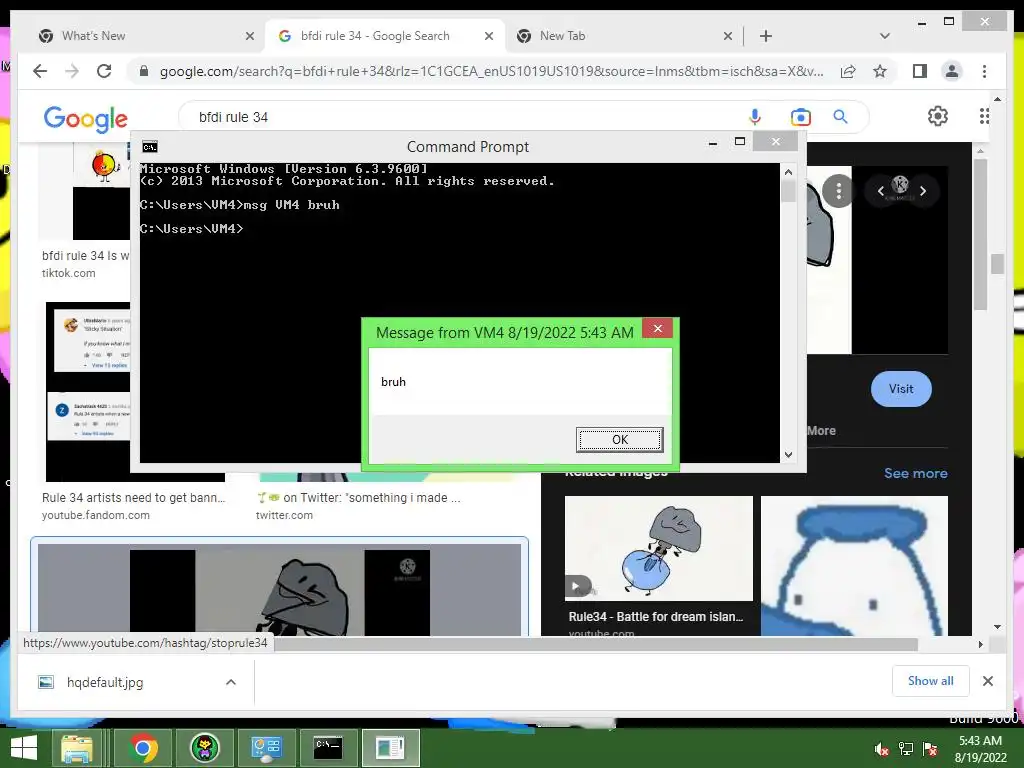The width and height of the screenshot is (1024, 768).
Task: Open the character avatar taskbar app
Action: tap(204, 748)
